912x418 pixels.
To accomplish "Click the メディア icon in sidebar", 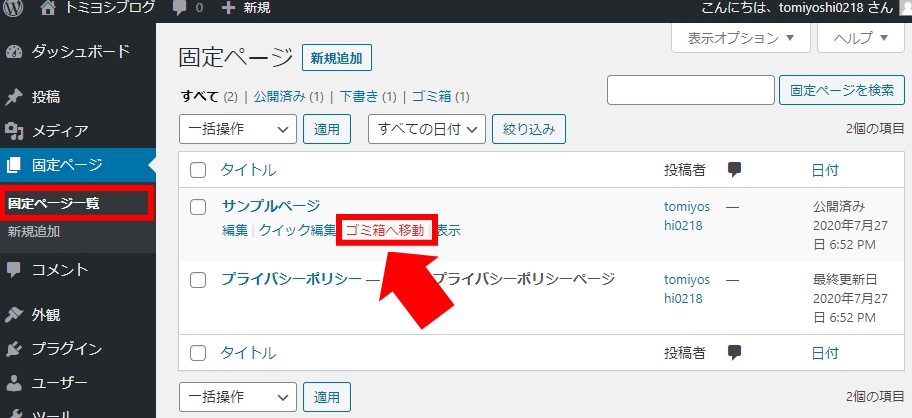I will coord(14,131).
